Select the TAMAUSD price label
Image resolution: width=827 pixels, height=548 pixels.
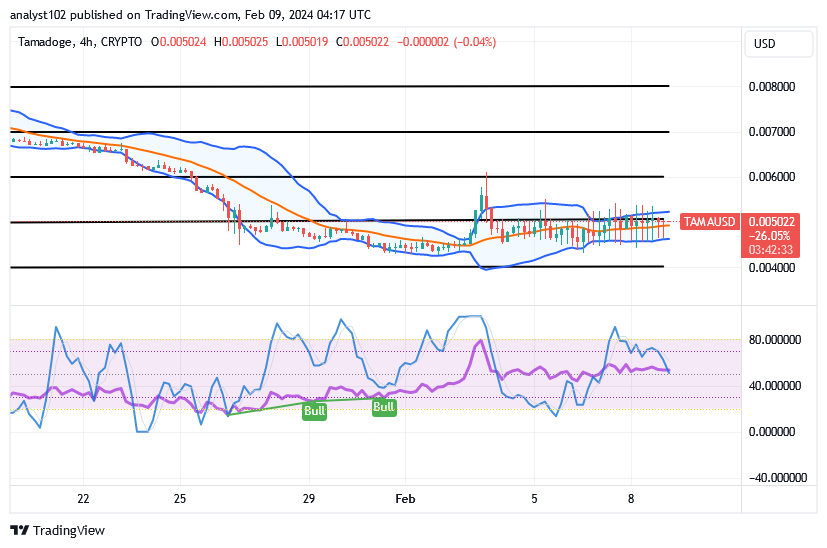[x=709, y=222]
